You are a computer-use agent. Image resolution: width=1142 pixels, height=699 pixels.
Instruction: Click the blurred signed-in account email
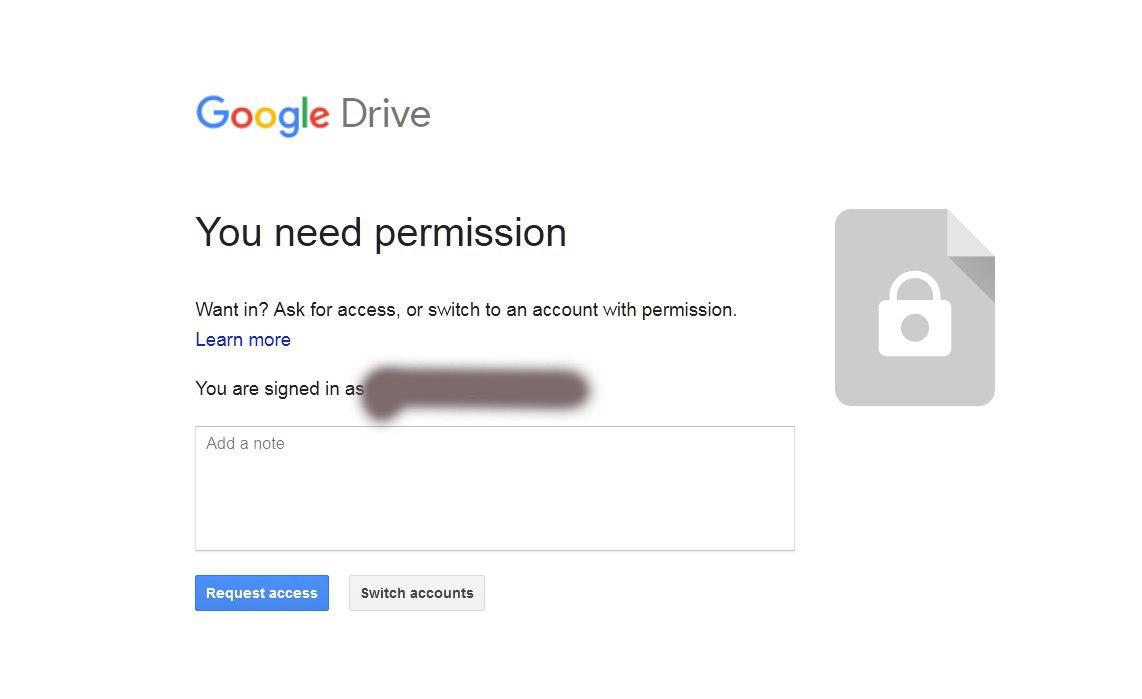[x=476, y=389]
